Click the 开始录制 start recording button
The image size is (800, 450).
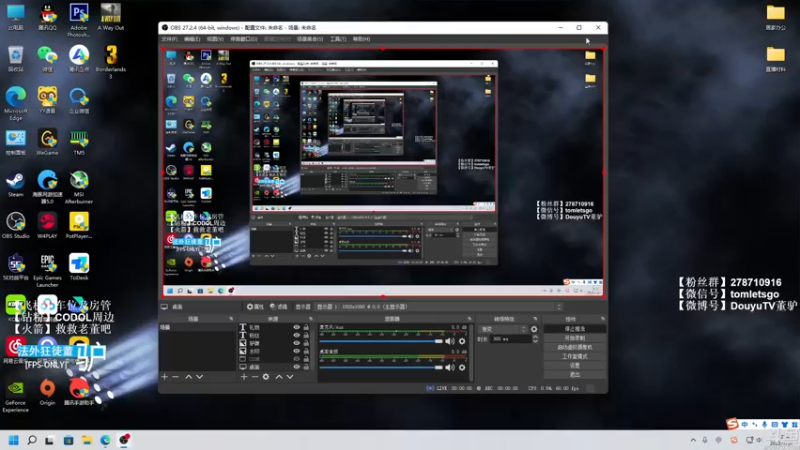[x=574, y=338]
